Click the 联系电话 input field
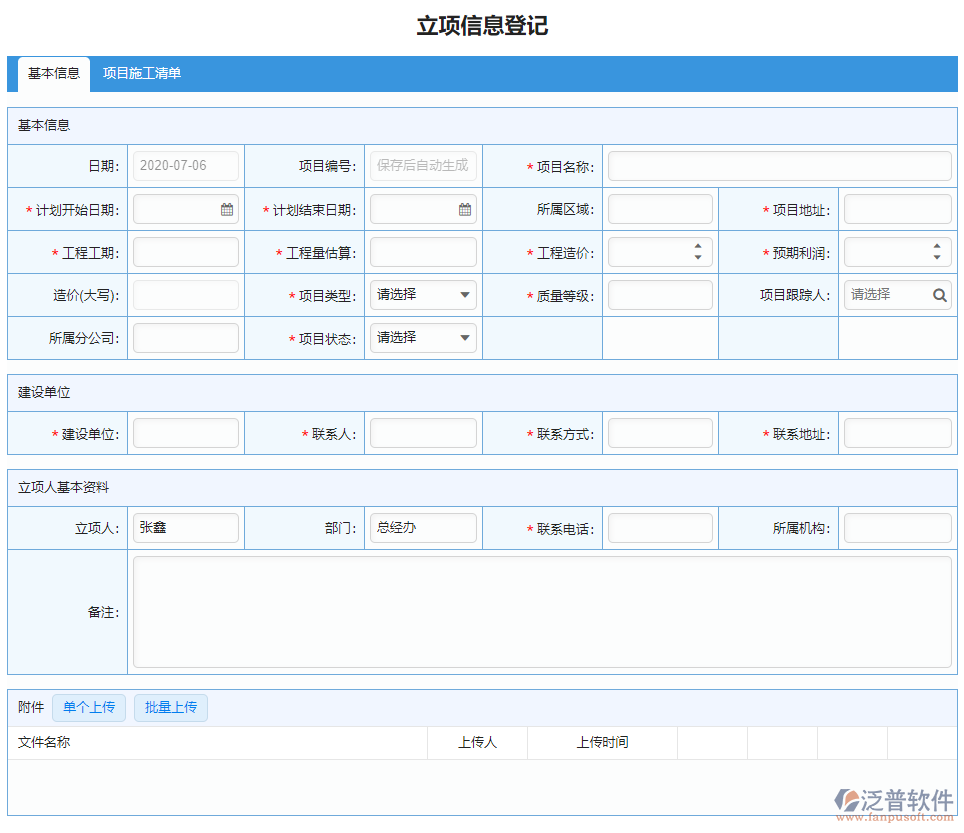This screenshot has width=964, height=833. 660,528
